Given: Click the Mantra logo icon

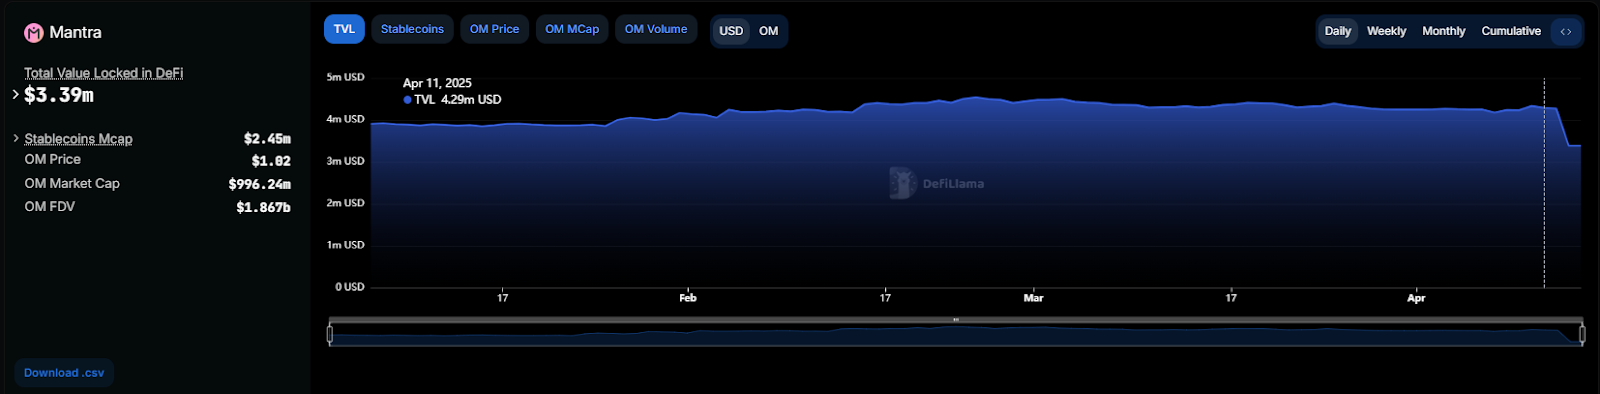Looking at the screenshot, I should (x=34, y=33).
